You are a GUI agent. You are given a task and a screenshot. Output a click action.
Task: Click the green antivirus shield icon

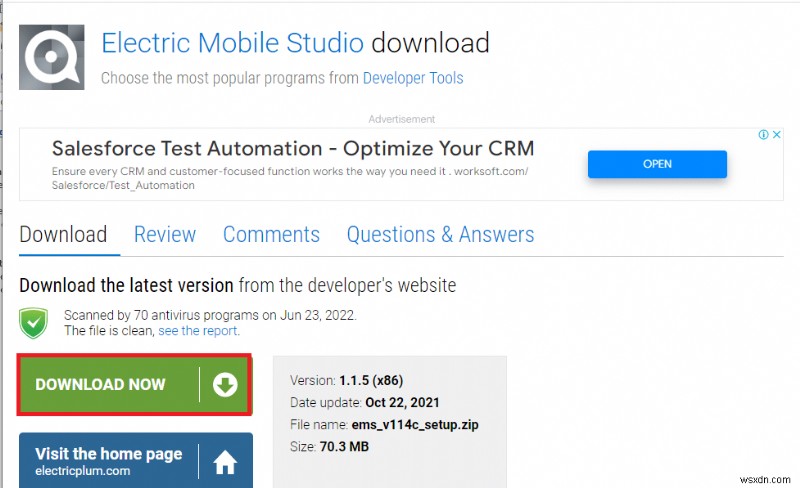(x=35, y=322)
